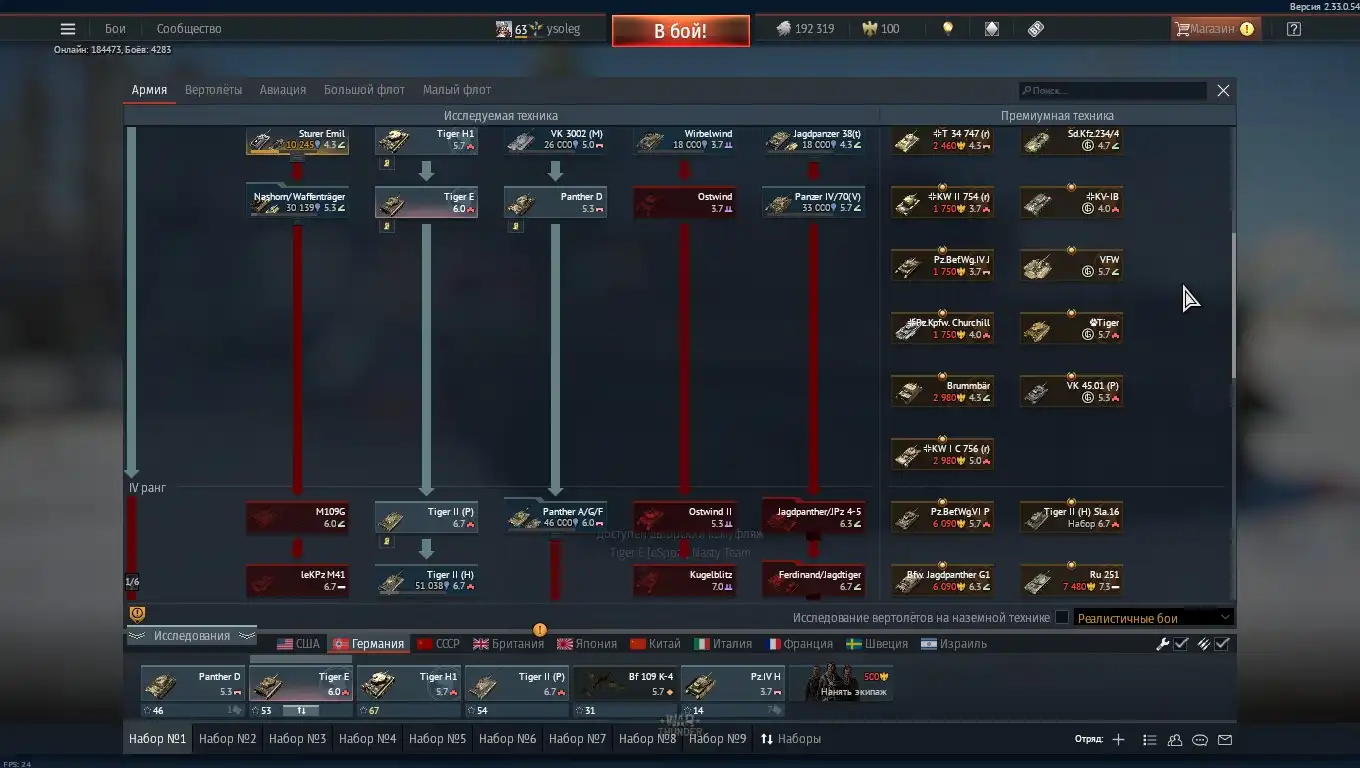The height and width of the screenshot is (768, 1360).
Task: Click the ammunition shells icon near checkboxes
Action: 1204,644
